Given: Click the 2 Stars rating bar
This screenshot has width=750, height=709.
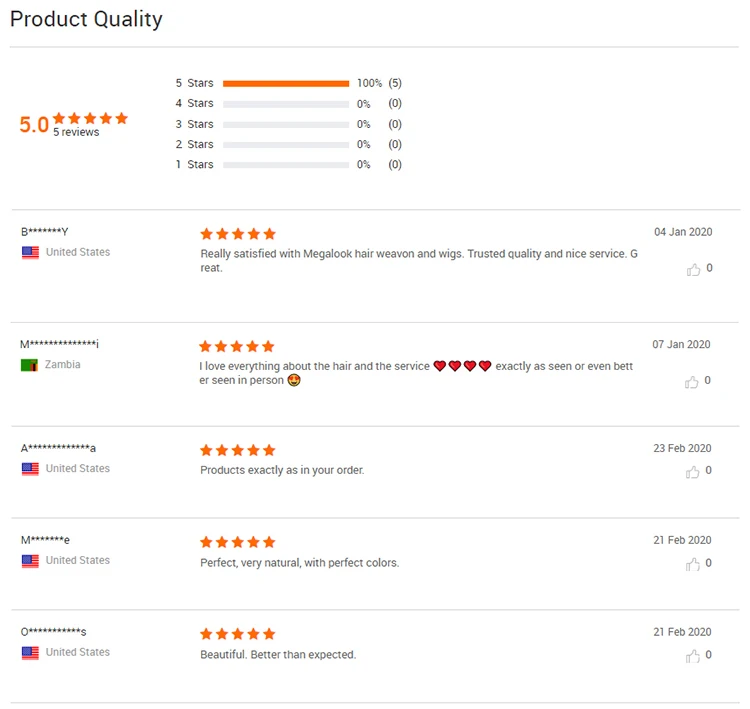Looking at the screenshot, I should click(x=286, y=144).
